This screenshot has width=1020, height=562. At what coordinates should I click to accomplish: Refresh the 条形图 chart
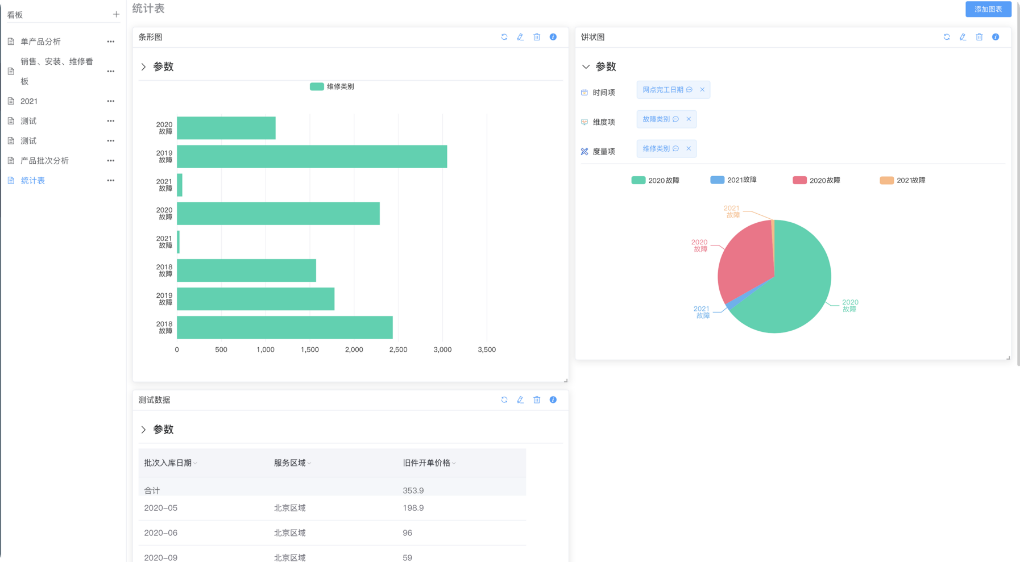pos(504,37)
